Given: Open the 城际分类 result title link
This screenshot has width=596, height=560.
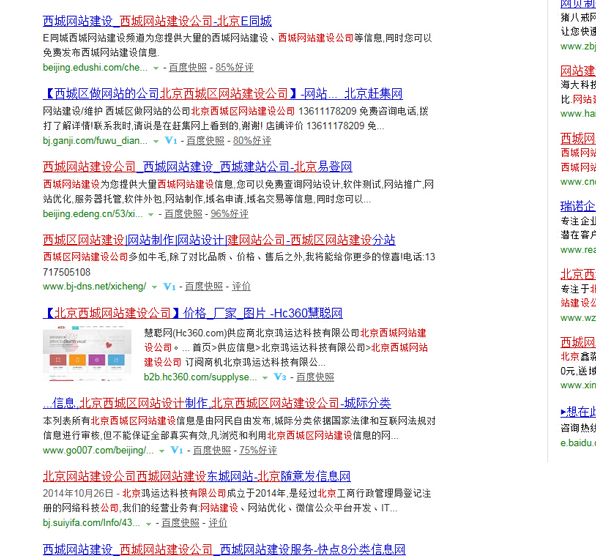Looking at the screenshot, I should [217, 403].
